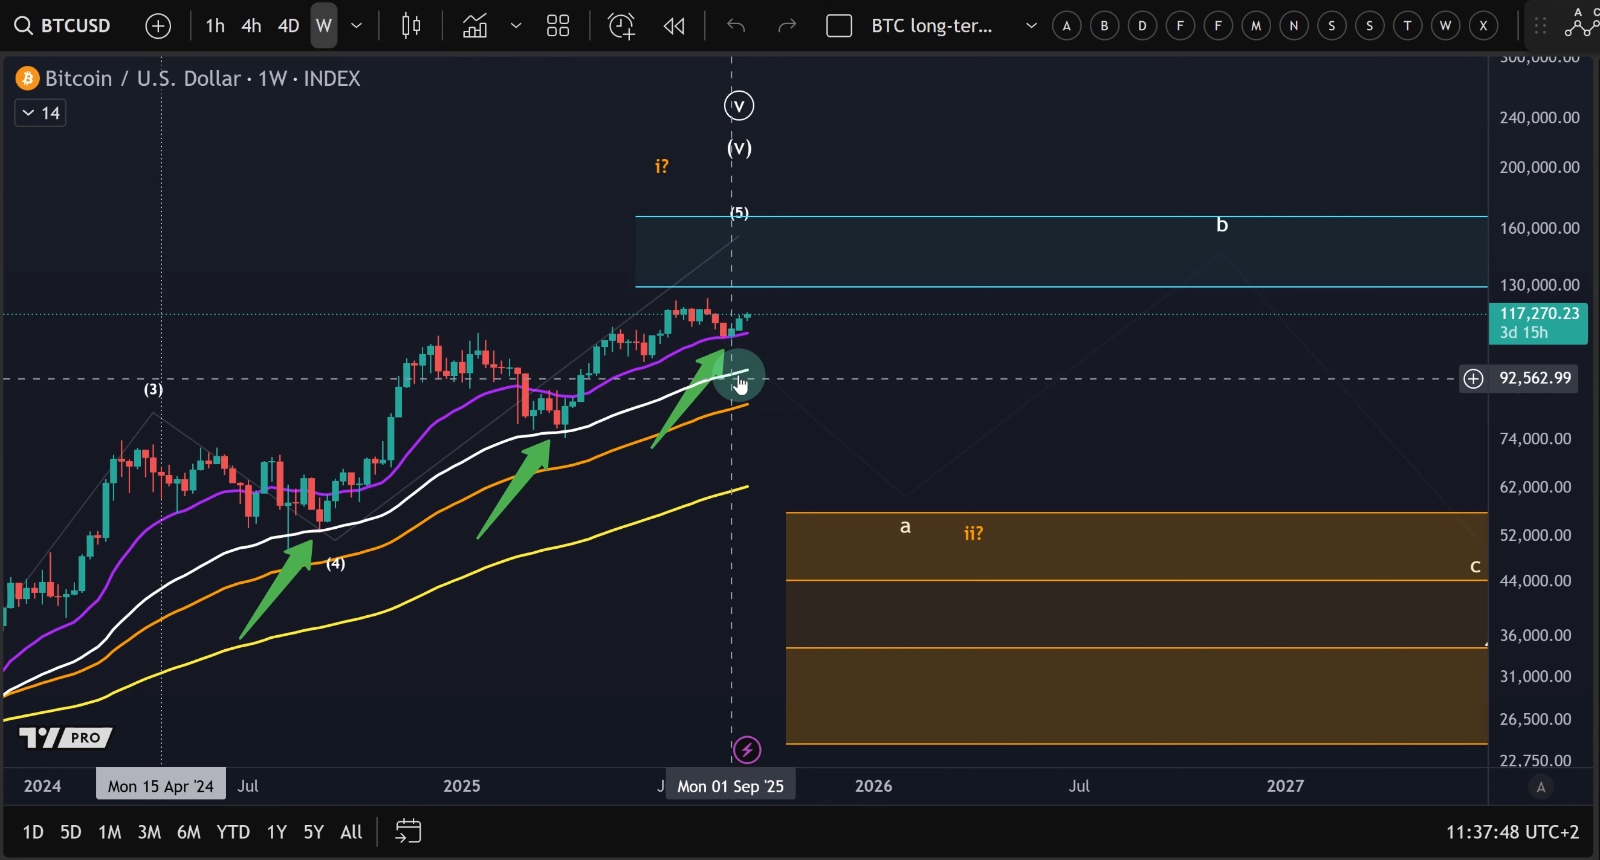Open candlestick chart type selector
Screen dimensions: 1600x860
pyautogui.click(x=411, y=26)
